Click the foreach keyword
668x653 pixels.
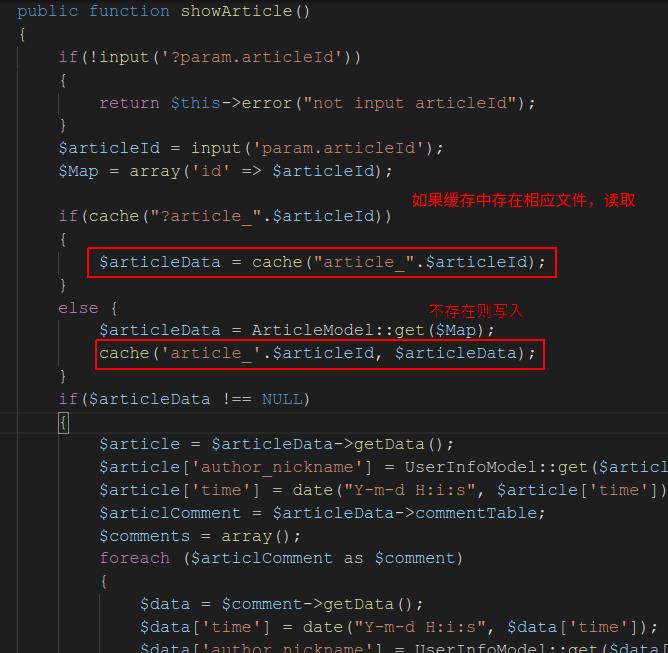pos(135,558)
